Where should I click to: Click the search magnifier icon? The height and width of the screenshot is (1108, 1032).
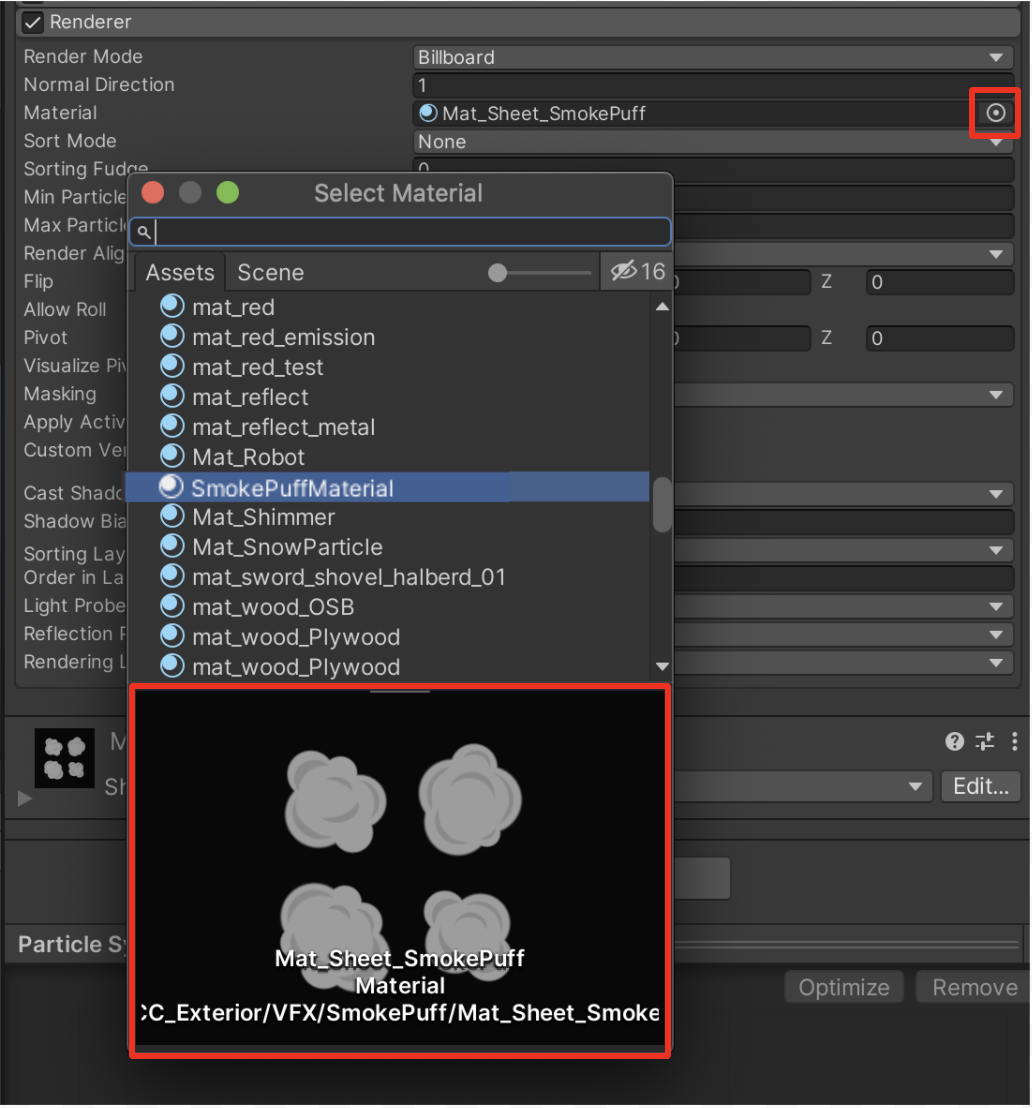(144, 232)
